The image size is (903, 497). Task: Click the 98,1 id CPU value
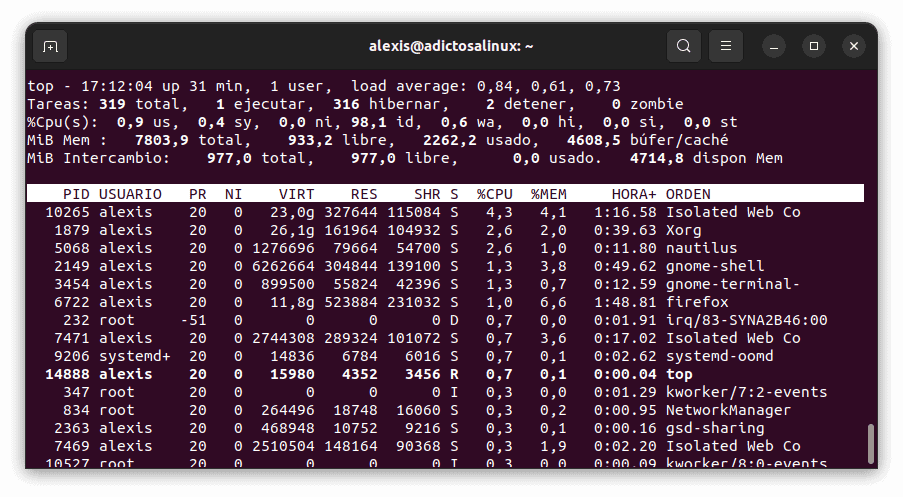point(369,122)
